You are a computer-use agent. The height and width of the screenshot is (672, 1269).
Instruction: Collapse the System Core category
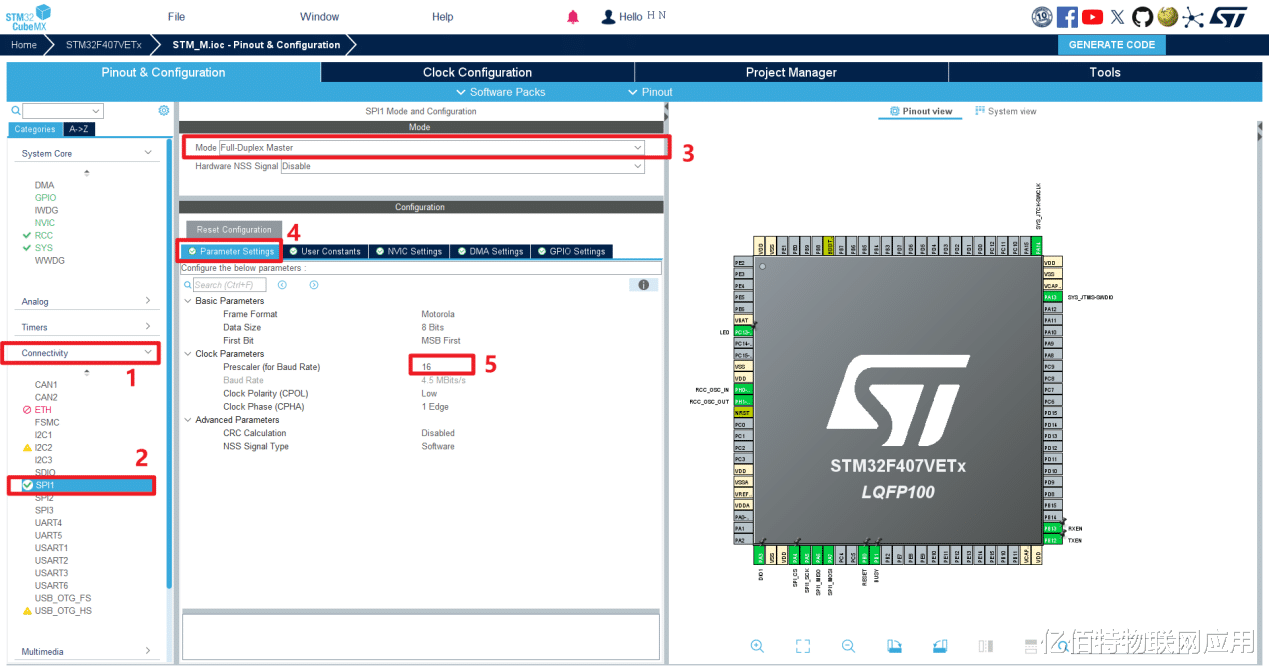pos(148,153)
